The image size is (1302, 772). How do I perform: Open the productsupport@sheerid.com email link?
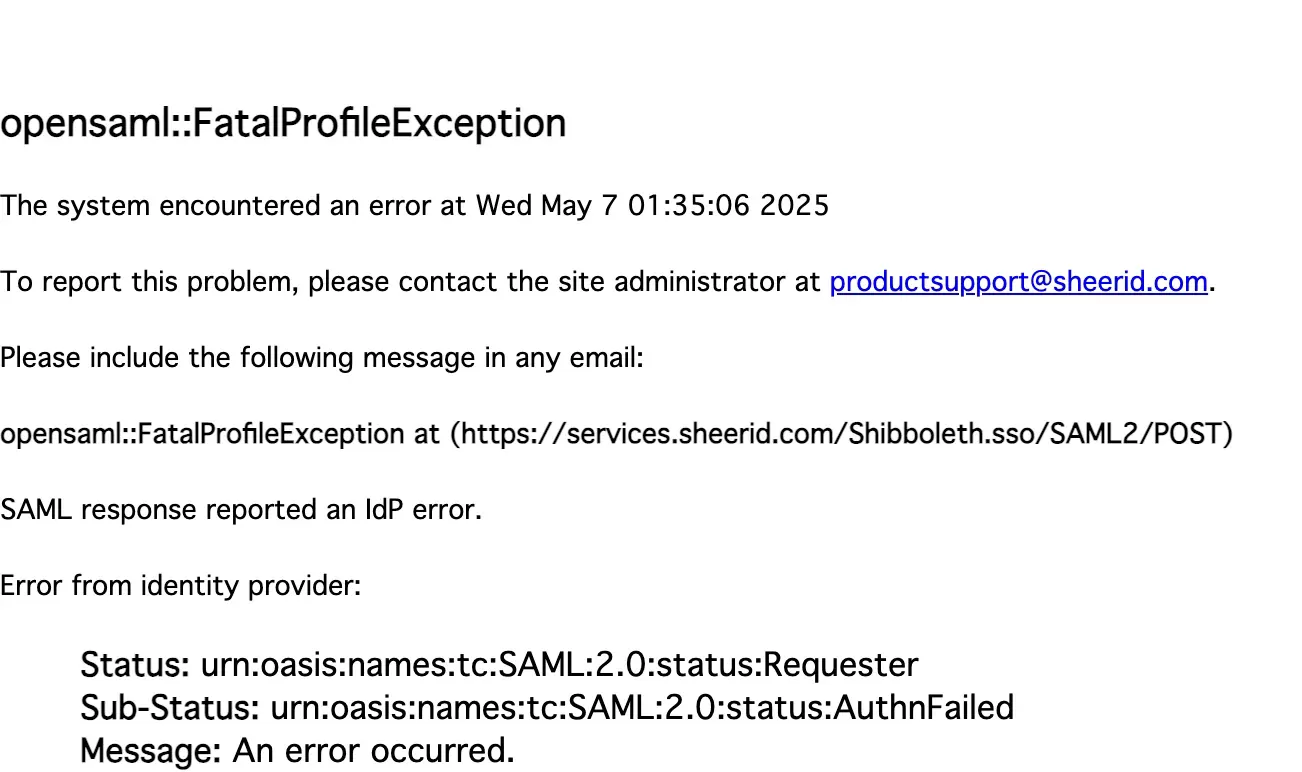click(x=1019, y=283)
